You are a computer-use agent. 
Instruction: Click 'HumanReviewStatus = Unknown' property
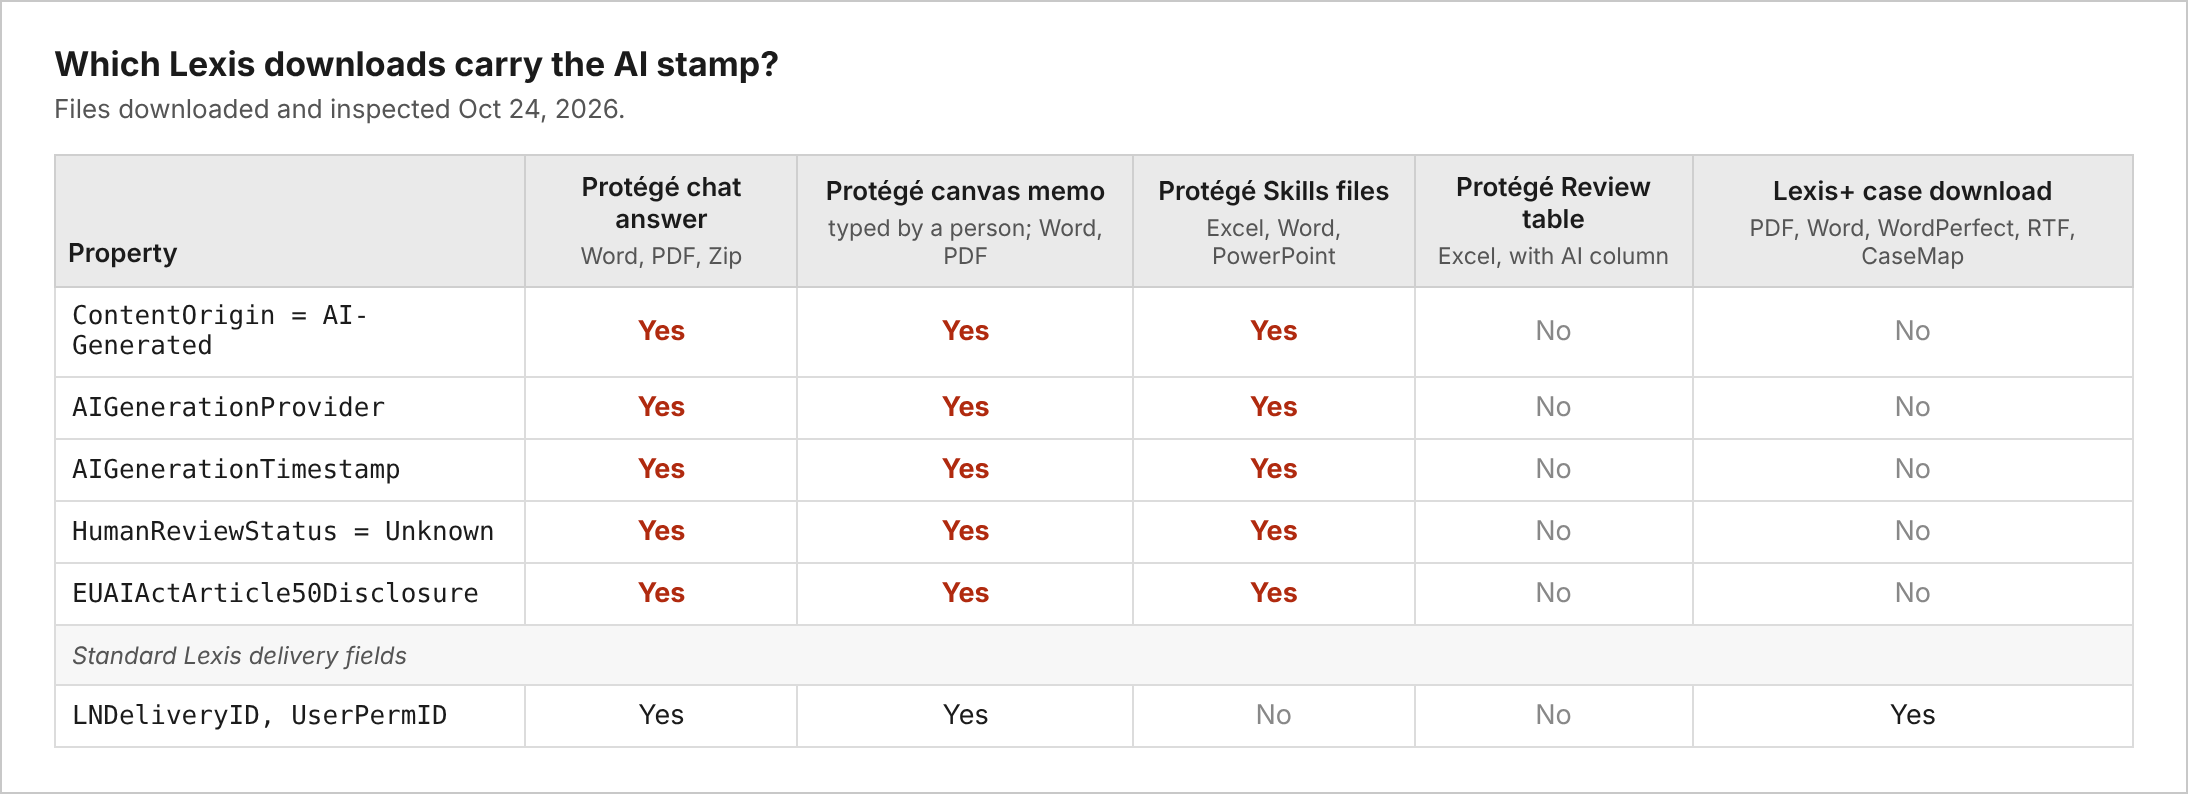(283, 531)
